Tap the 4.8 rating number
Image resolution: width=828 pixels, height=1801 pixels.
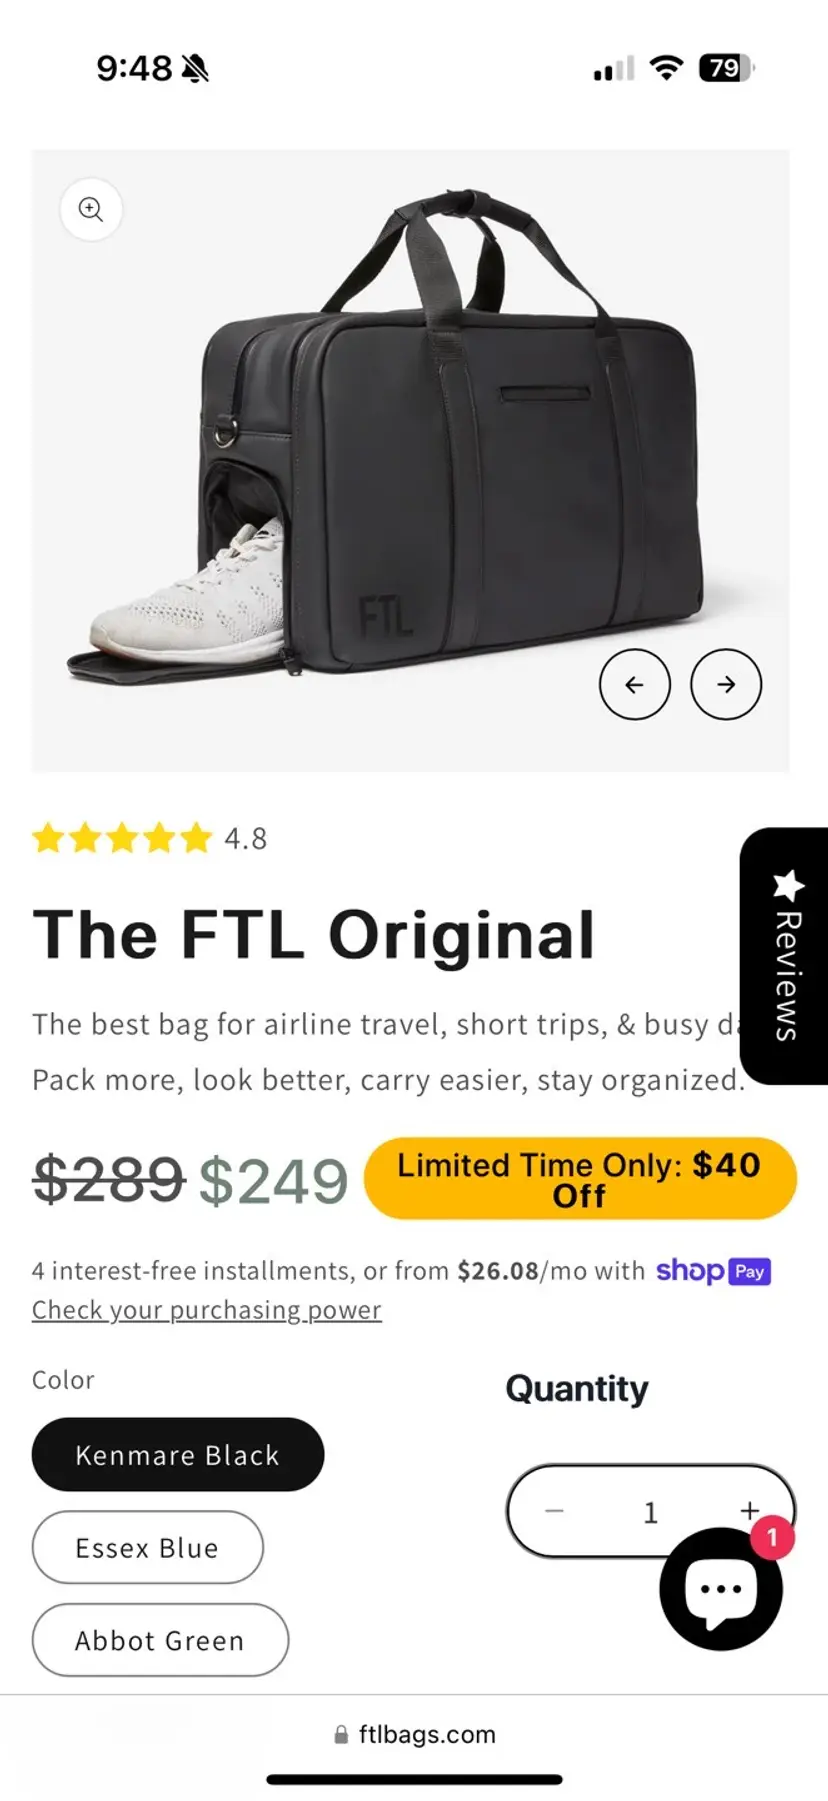(246, 838)
